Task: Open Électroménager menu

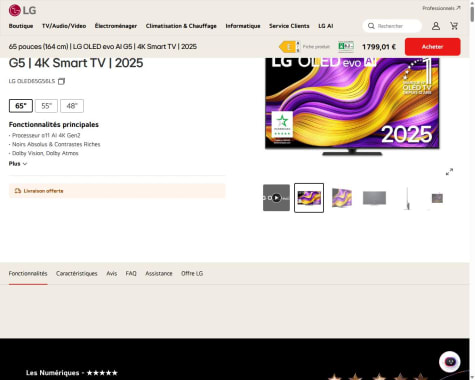Action: coord(116,26)
